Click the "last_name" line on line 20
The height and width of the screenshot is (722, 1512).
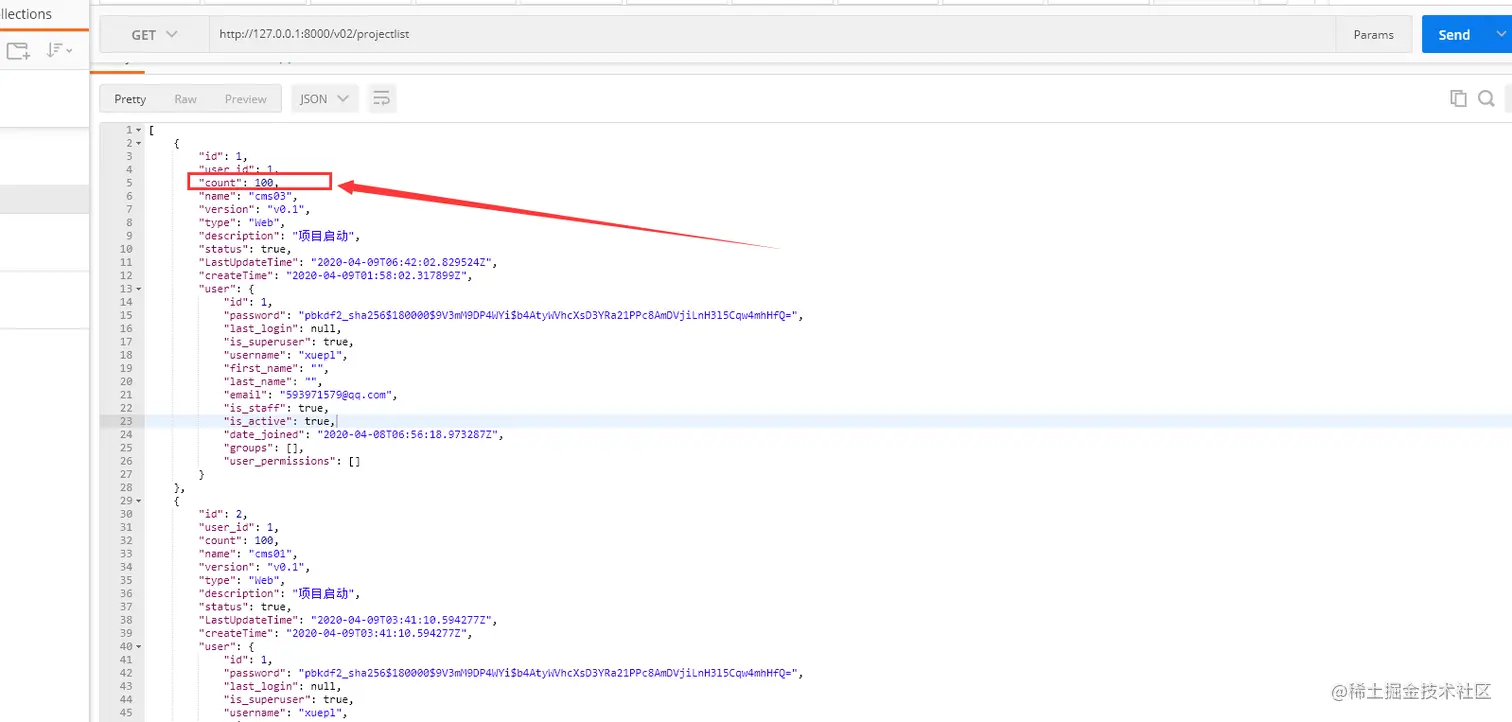272,381
